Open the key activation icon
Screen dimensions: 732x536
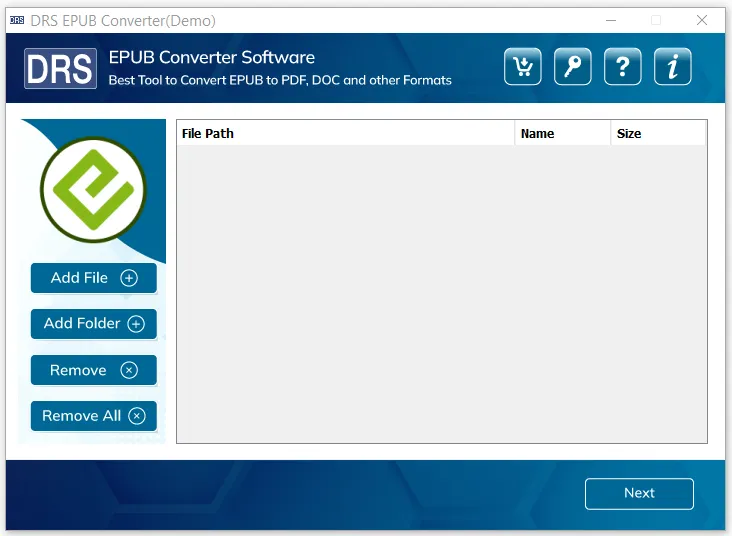coord(572,67)
